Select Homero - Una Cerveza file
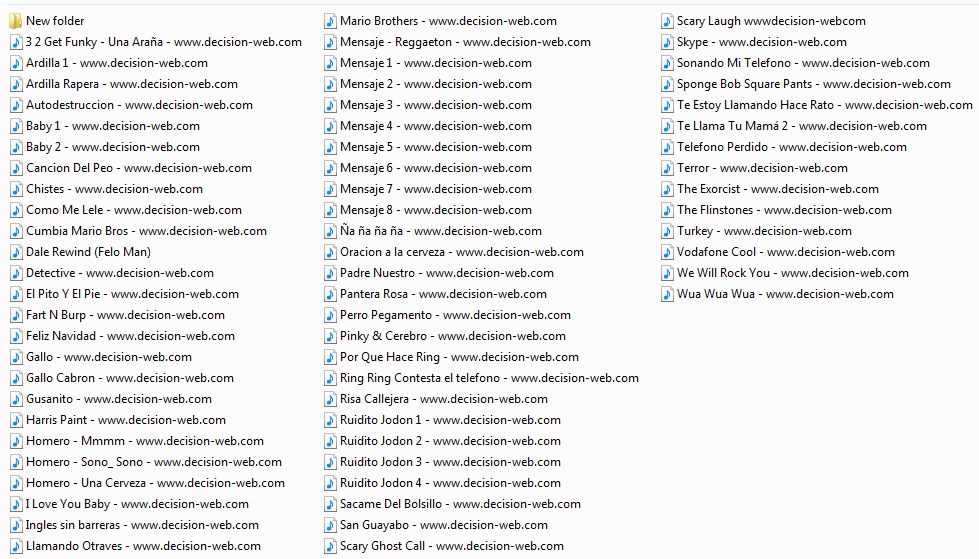 click(x=155, y=483)
